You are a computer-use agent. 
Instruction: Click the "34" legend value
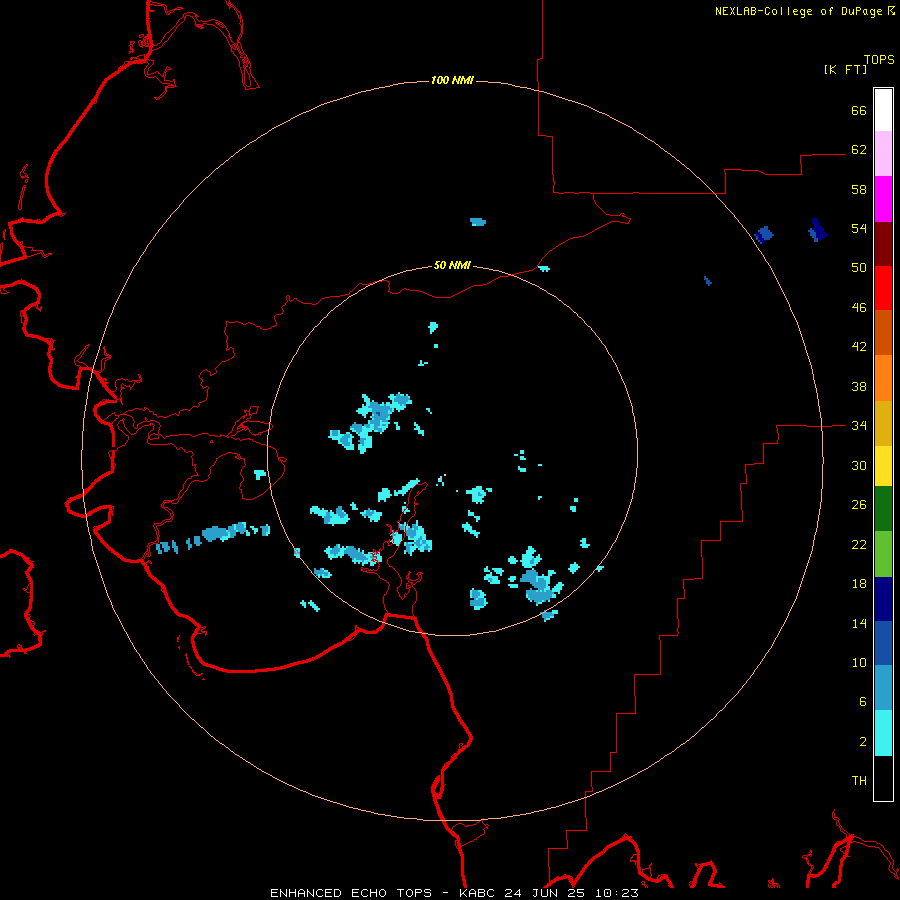pos(859,426)
